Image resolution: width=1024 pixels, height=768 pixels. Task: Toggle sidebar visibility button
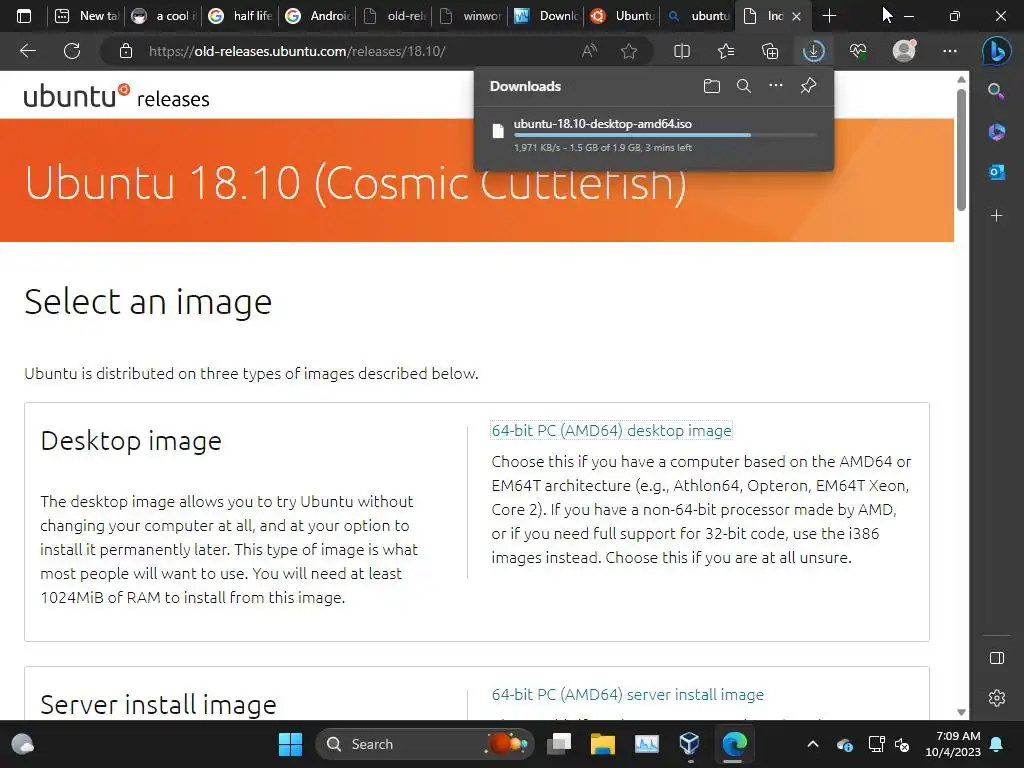(997, 658)
